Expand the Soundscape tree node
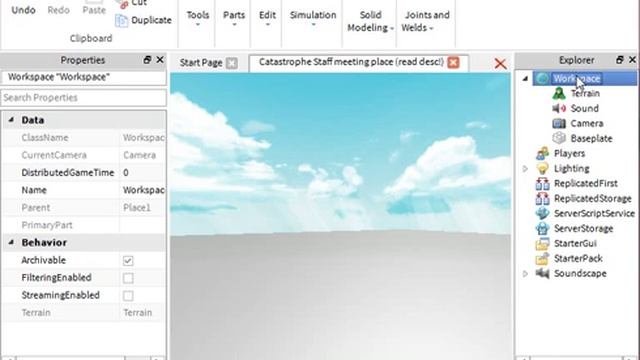 tap(525, 273)
